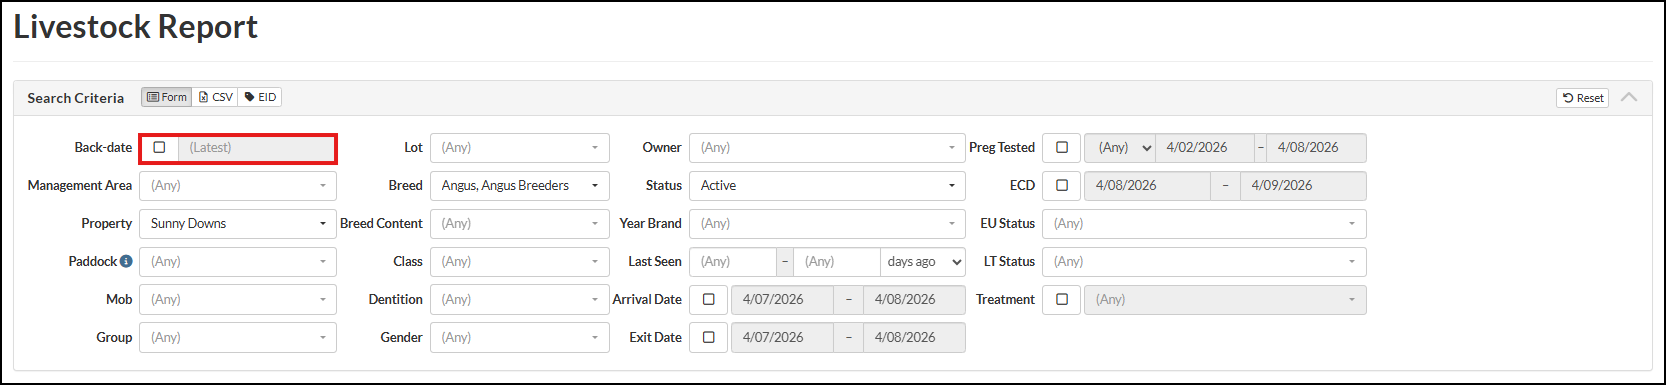This screenshot has width=1666, height=385.
Task: Open the LT Status dropdown
Action: 1204,261
